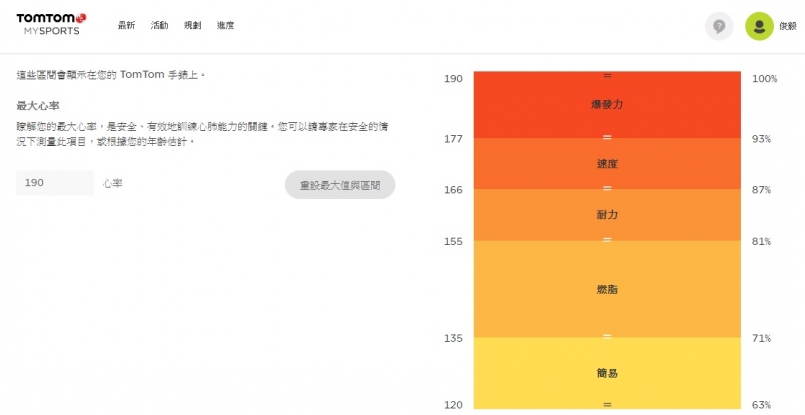Click the handle between 燃脂 and 簡易 zones
This screenshot has height=415, width=805.
tap(607, 337)
